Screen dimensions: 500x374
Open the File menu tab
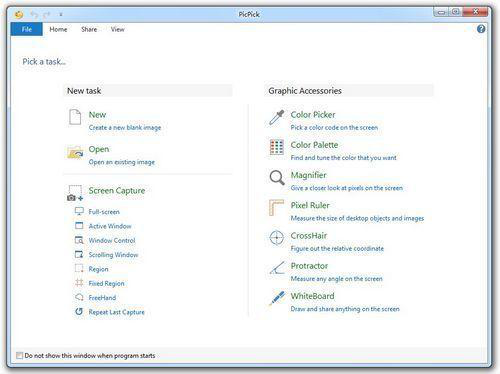[x=27, y=29]
